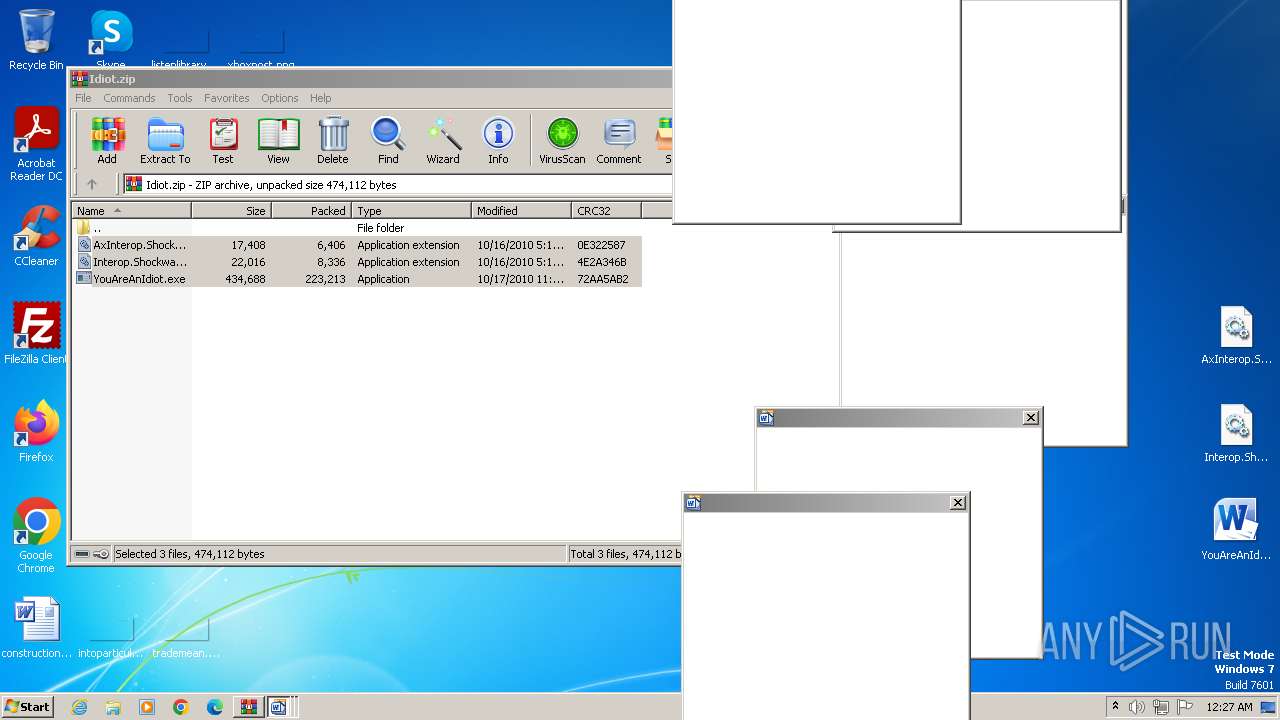1280x720 pixels.
Task: Sort by Type column header
Action: 412,211
